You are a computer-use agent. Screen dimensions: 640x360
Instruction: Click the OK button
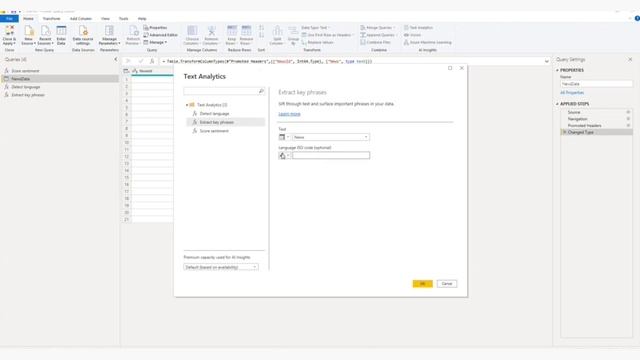[422, 284]
